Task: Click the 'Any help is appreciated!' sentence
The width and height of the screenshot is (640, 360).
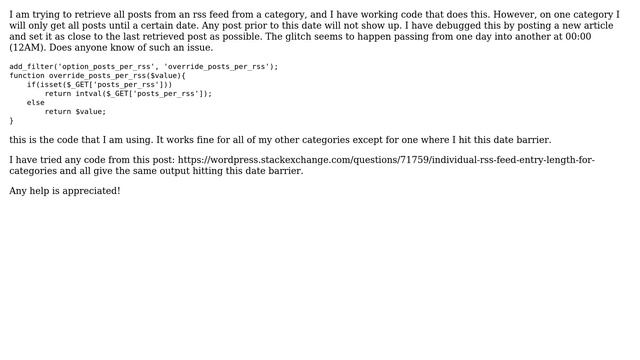Action: 64,191
